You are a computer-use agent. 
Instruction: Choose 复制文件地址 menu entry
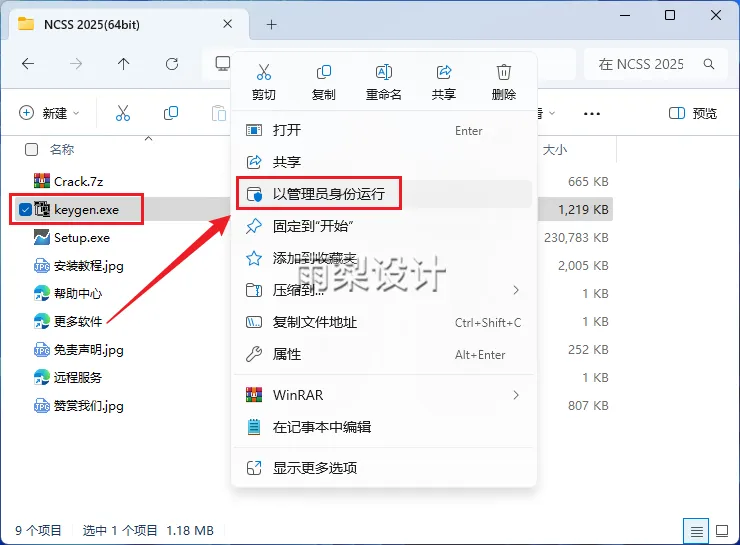[x=384, y=322]
